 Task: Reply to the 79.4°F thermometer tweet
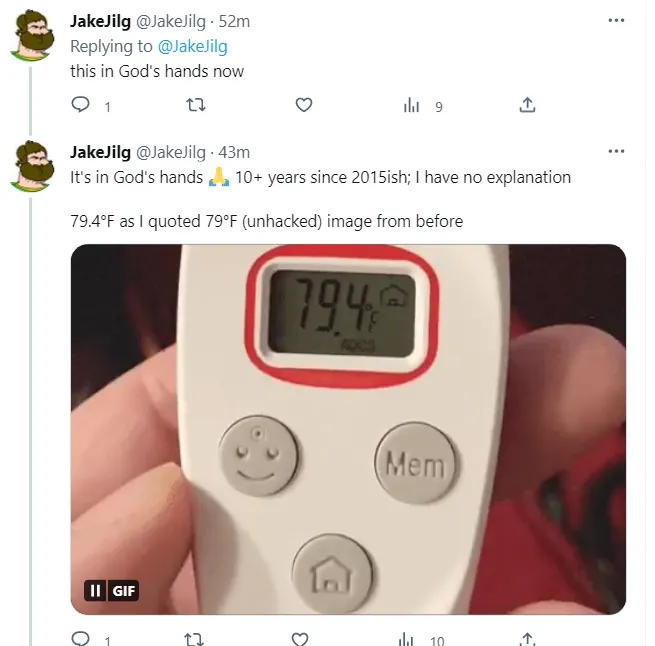(81, 638)
